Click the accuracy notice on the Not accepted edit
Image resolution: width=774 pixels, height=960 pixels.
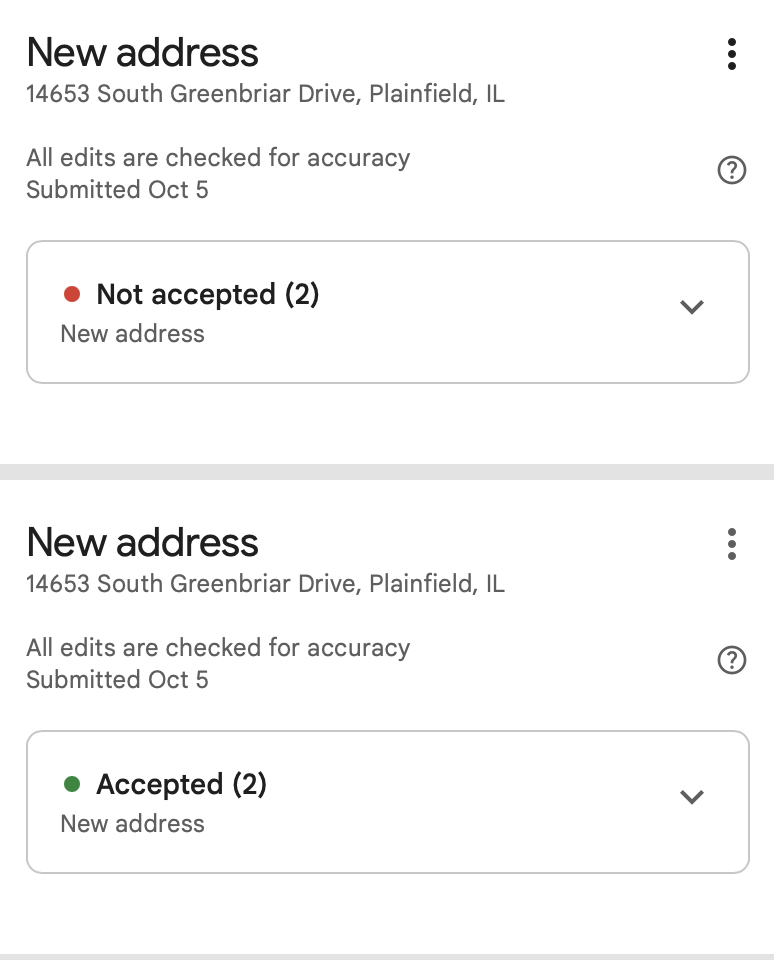(x=218, y=158)
